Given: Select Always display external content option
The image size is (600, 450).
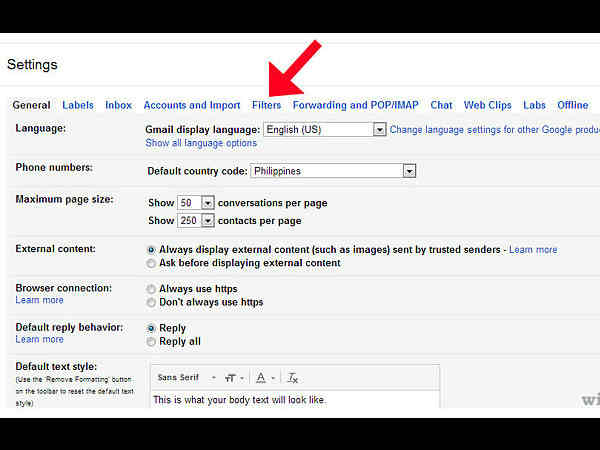Looking at the screenshot, I should click(x=151, y=250).
